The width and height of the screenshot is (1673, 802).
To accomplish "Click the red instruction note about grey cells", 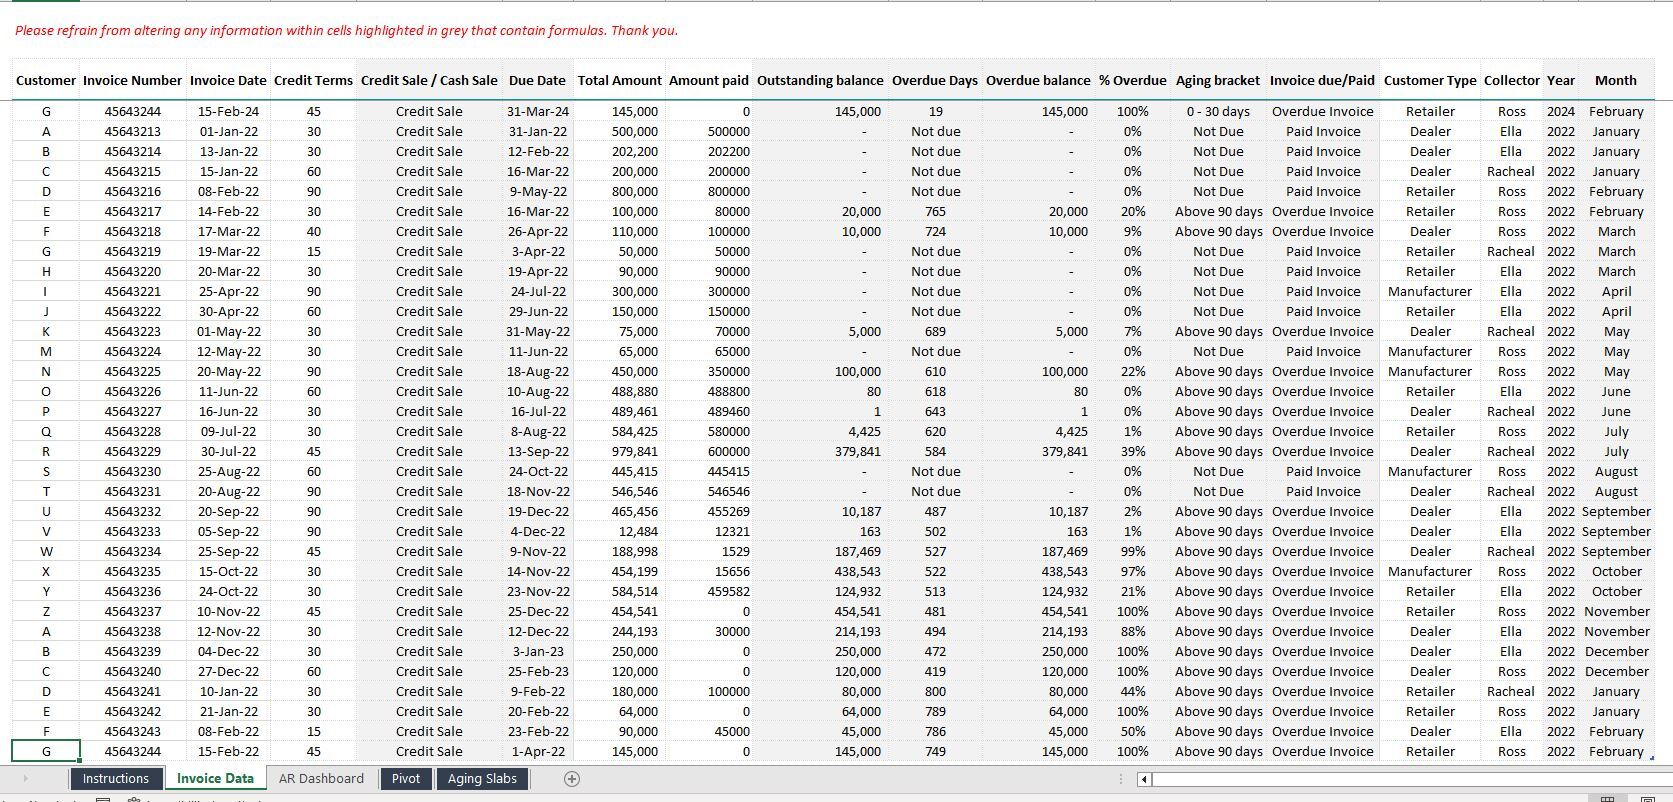I will [346, 30].
